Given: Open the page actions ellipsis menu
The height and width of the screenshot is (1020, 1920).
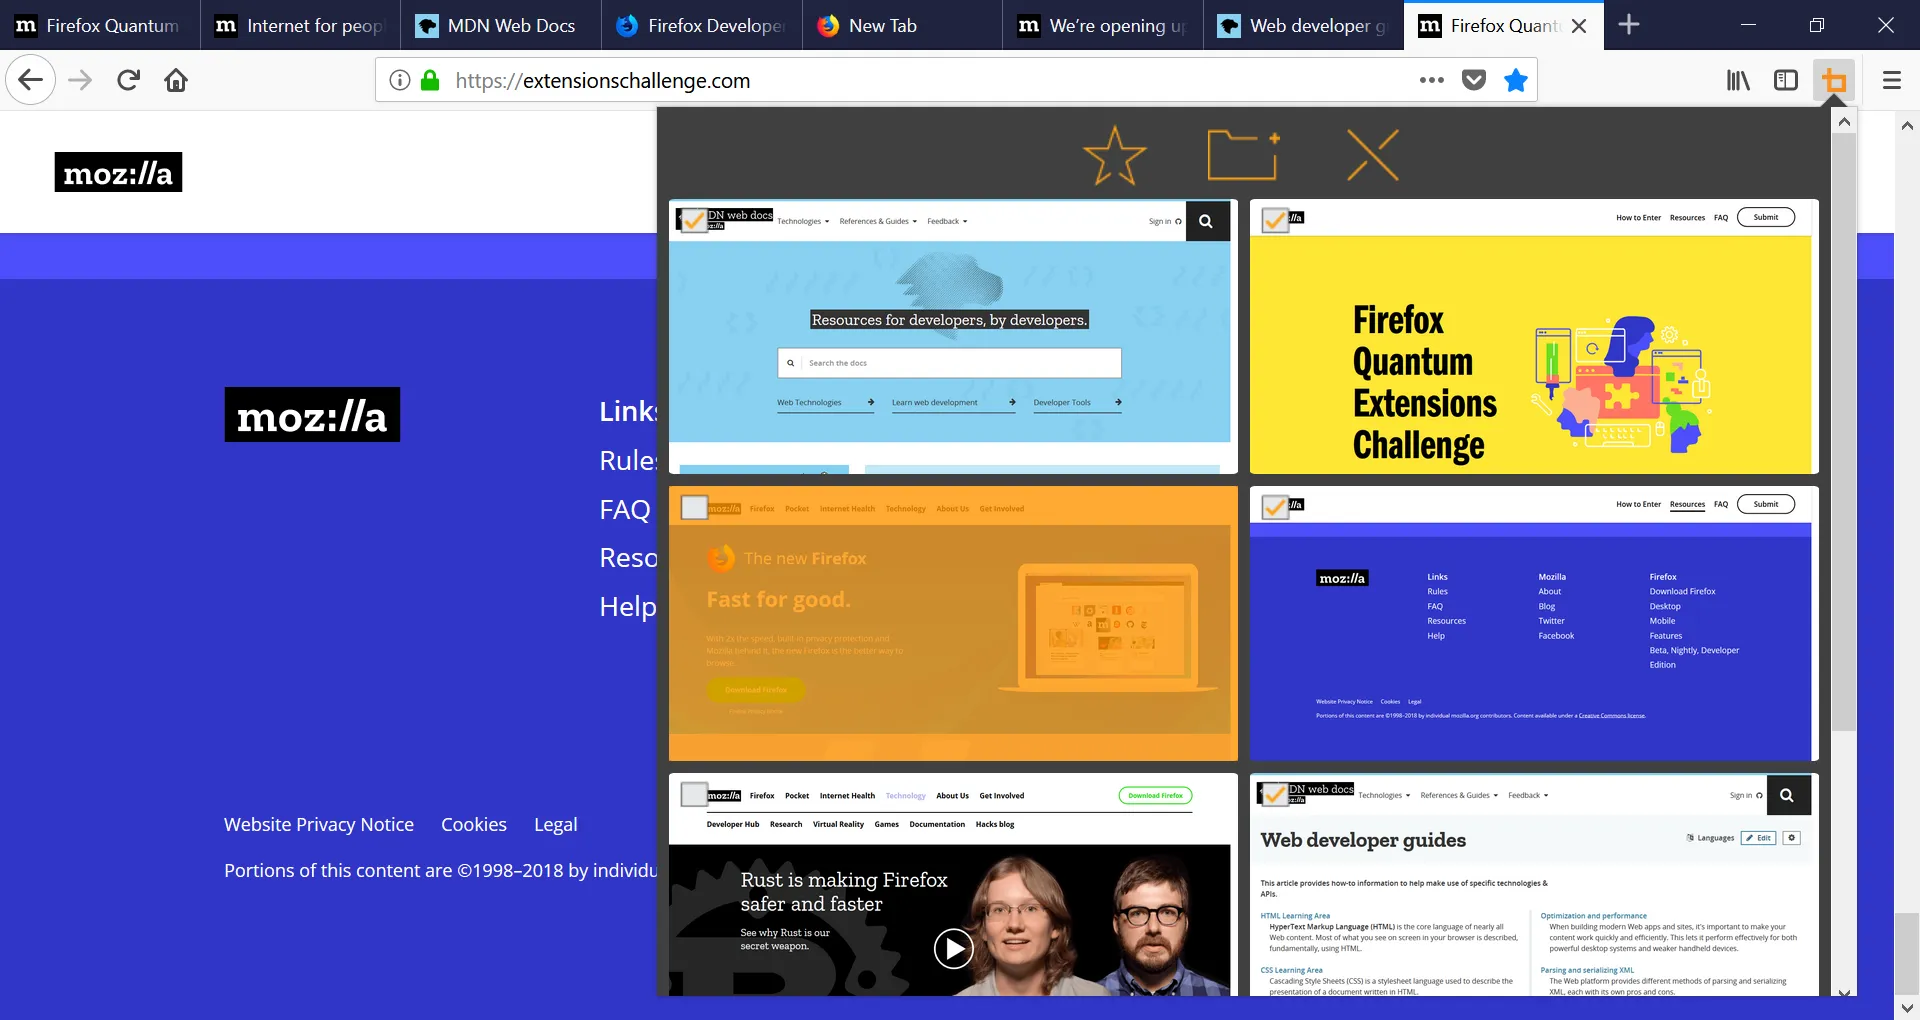Looking at the screenshot, I should coord(1431,80).
